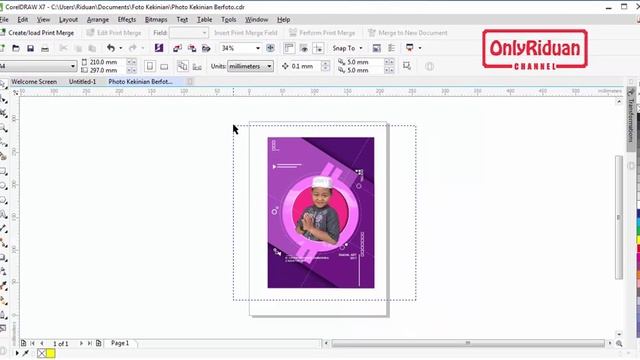Click the vertical scrollbar thumb
Screen dimensions: 640x360
coord(619,217)
